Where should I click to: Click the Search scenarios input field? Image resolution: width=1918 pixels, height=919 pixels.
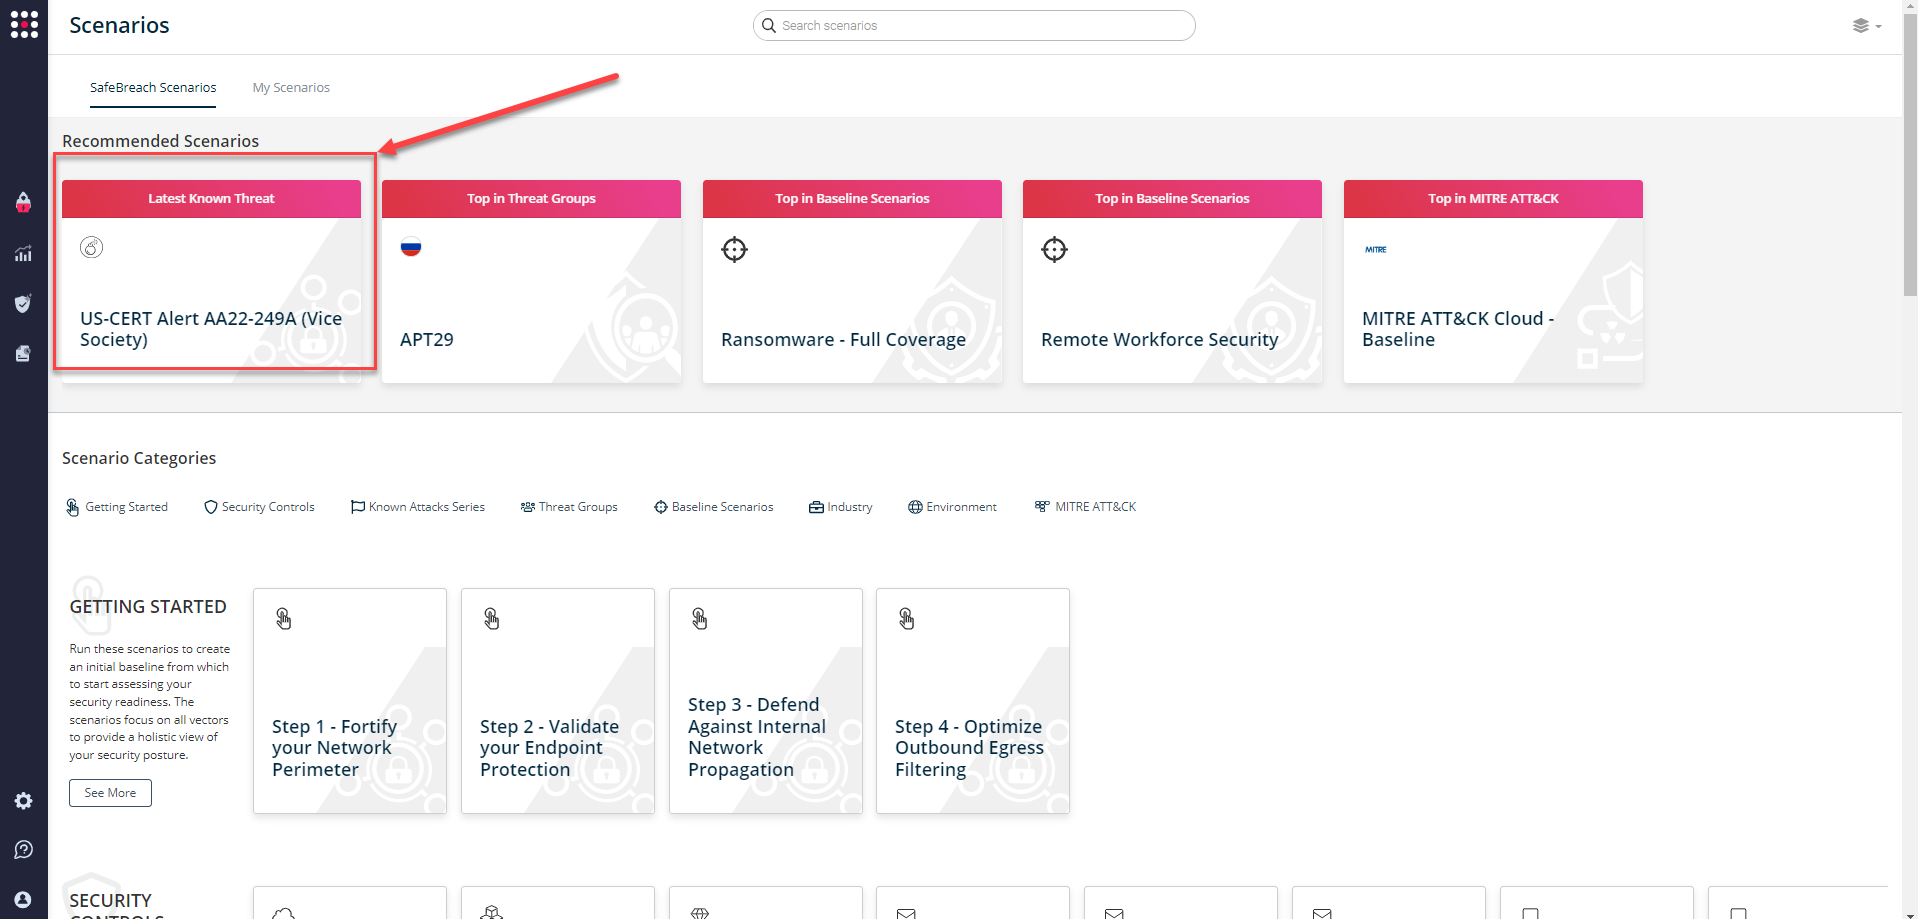(x=973, y=25)
